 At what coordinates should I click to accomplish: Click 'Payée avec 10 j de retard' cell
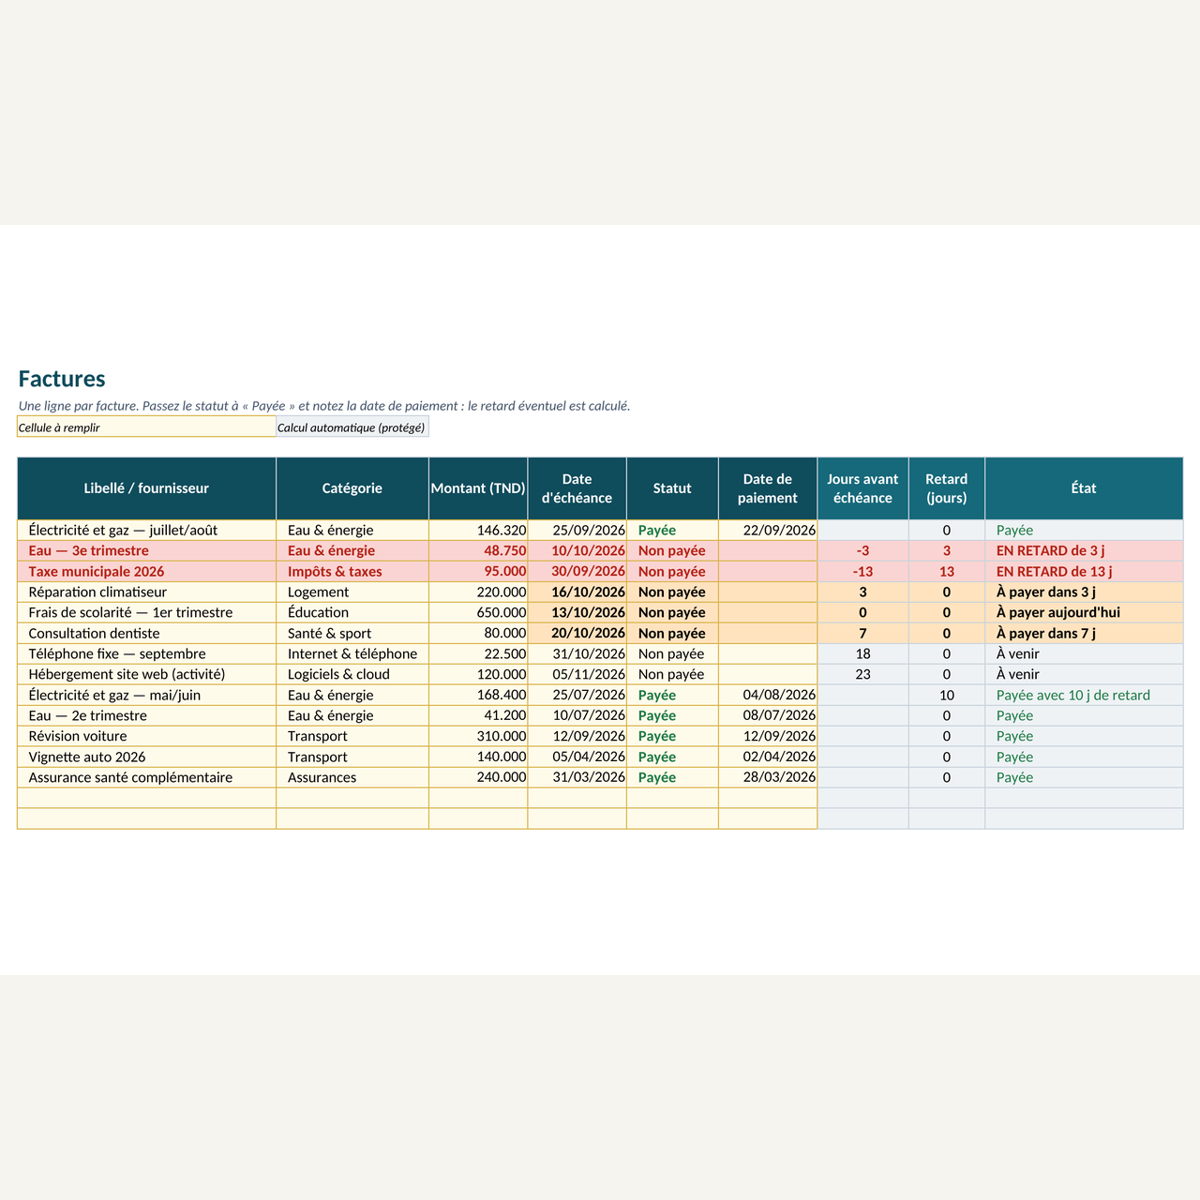1084,695
